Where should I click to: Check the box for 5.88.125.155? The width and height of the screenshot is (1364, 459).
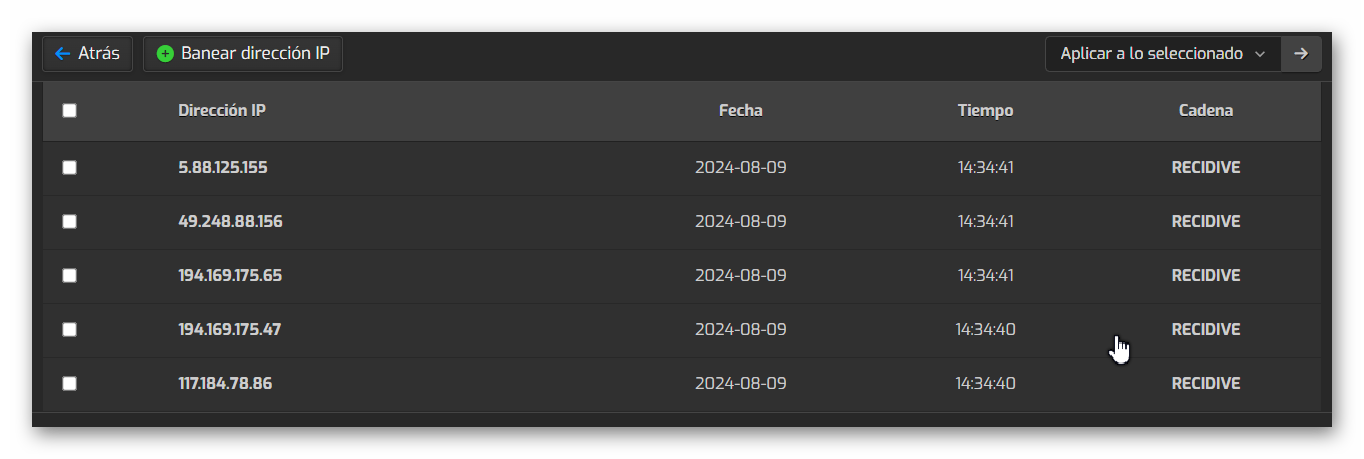[69, 168]
